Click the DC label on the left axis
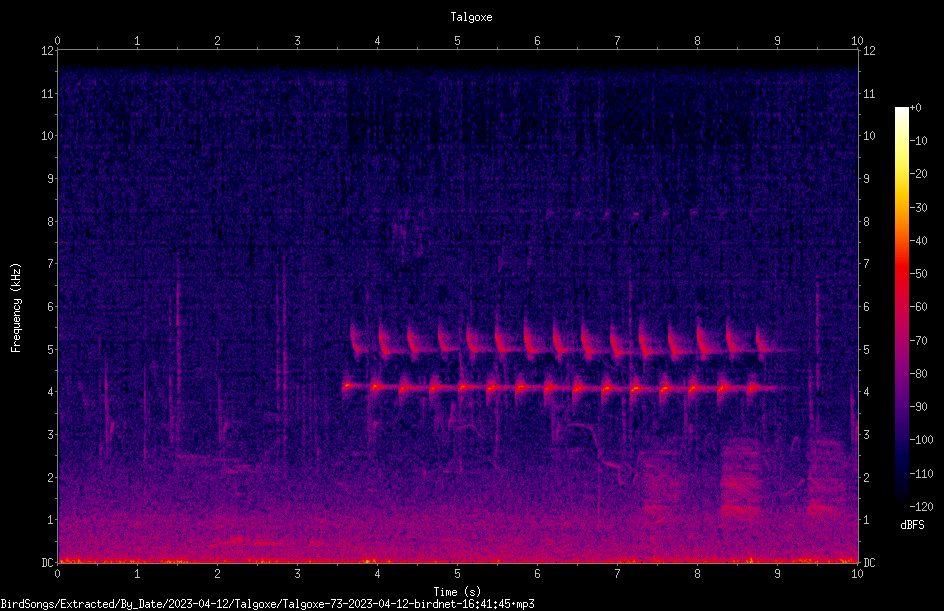This screenshot has width=944, height=611. [47, 563]
